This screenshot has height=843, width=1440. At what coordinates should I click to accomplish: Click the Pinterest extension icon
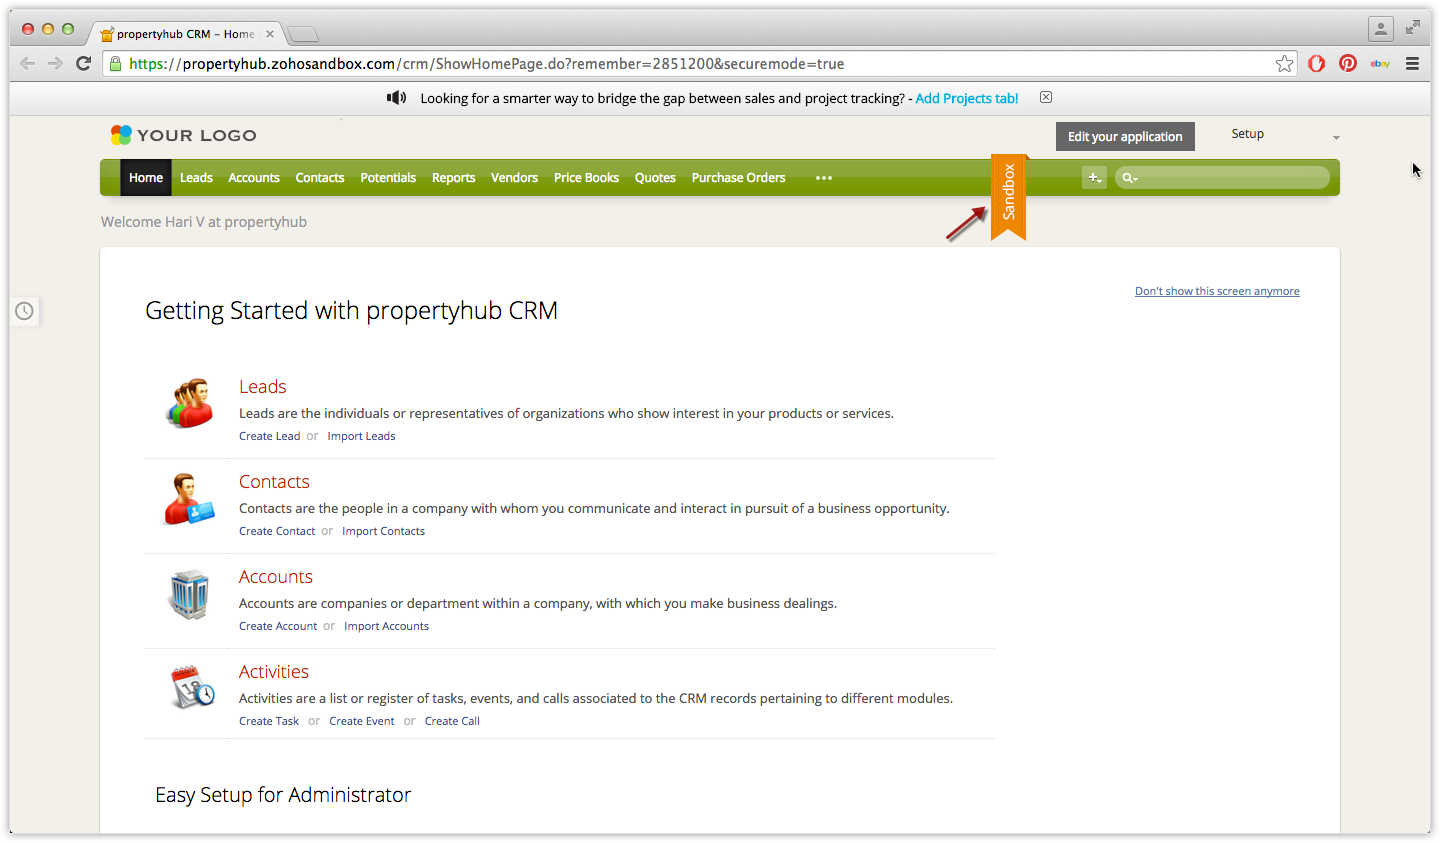click(1348, 63)
